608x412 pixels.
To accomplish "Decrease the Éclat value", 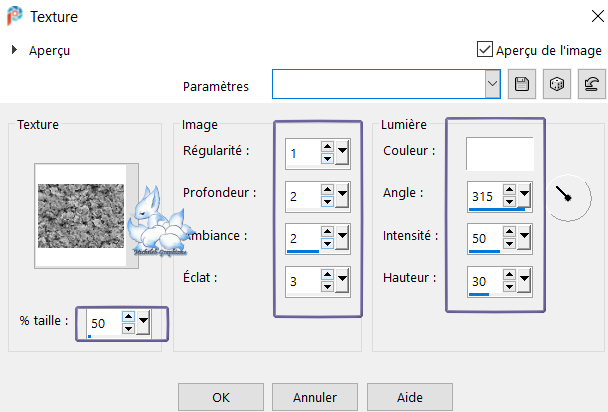I will point(327,287).
